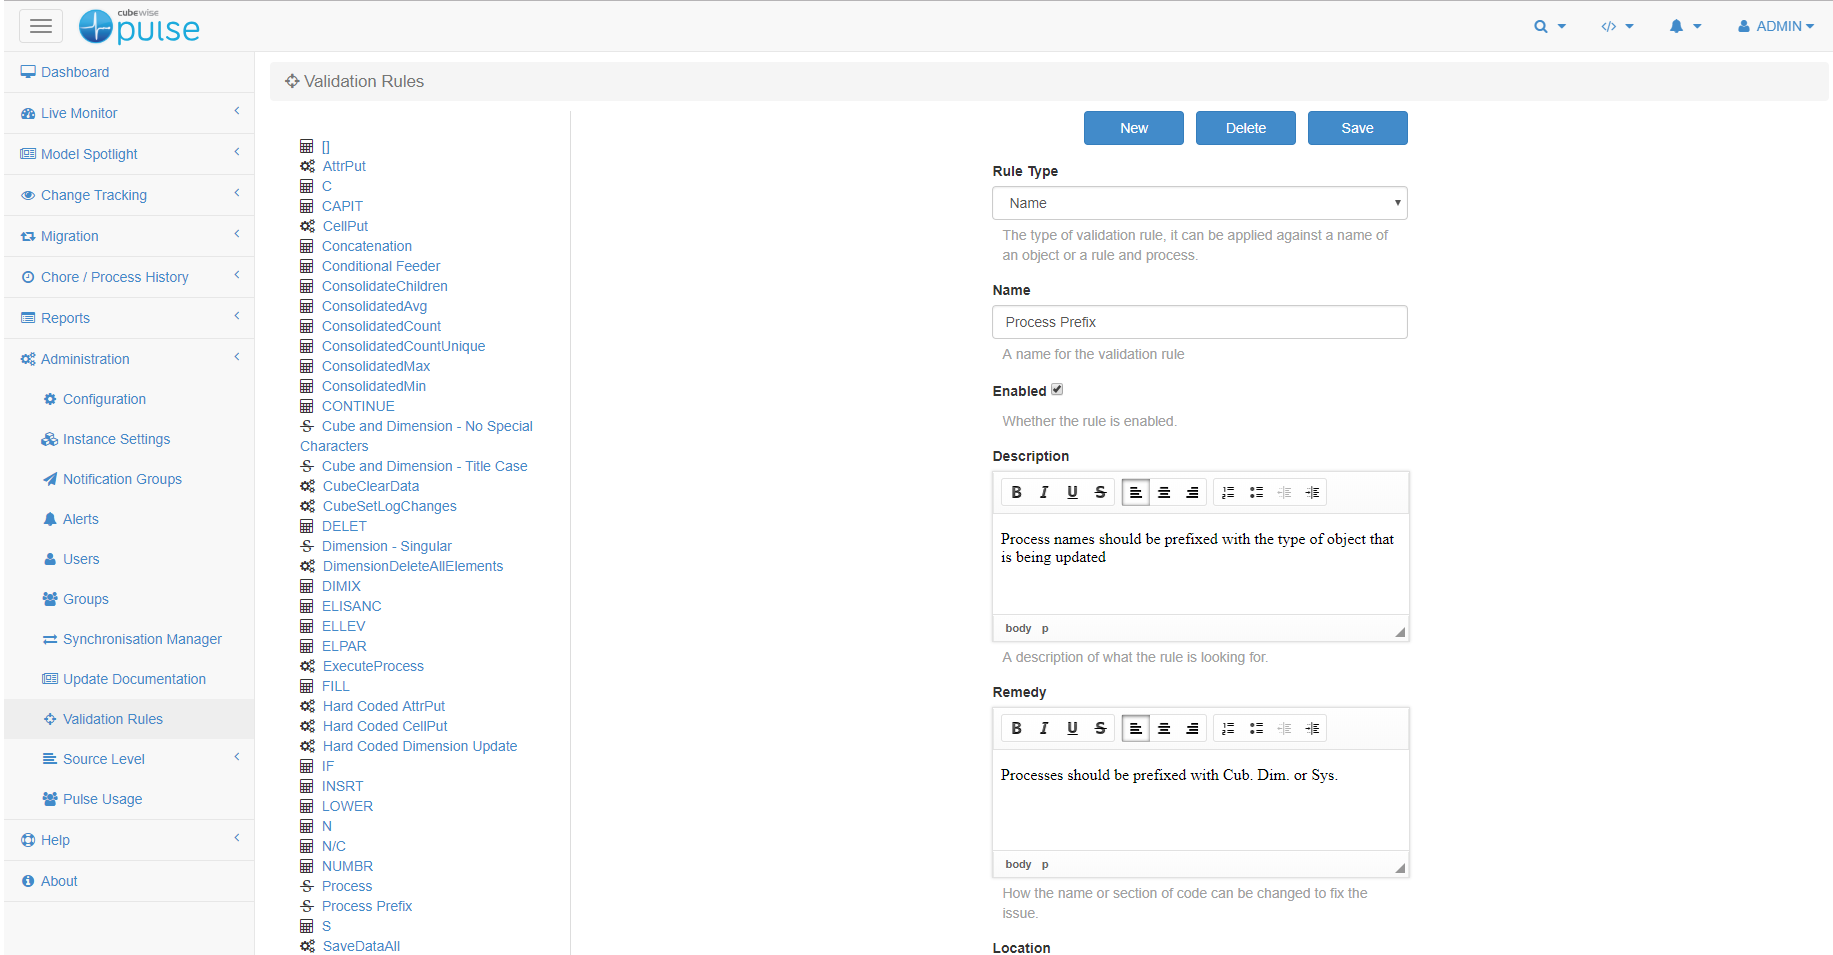
Task: Open Configuration under Administration
Action: point(129,399)
